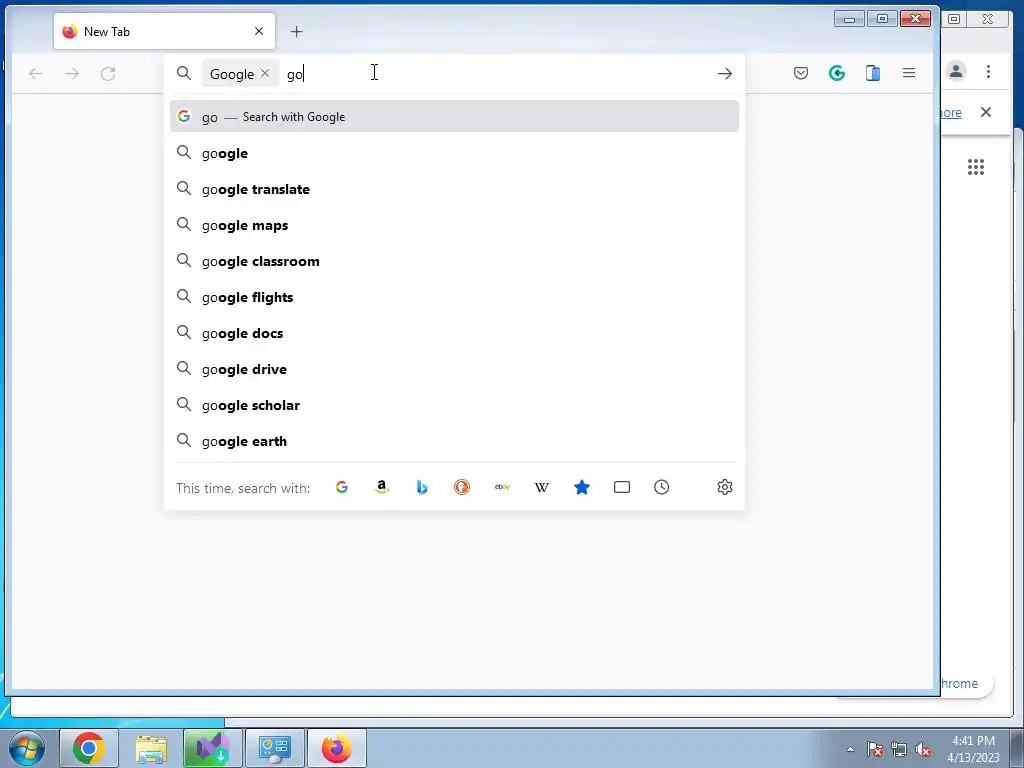Select the New Tab tab
Viewport: 1024px width, 768px height.
[165, 31]
